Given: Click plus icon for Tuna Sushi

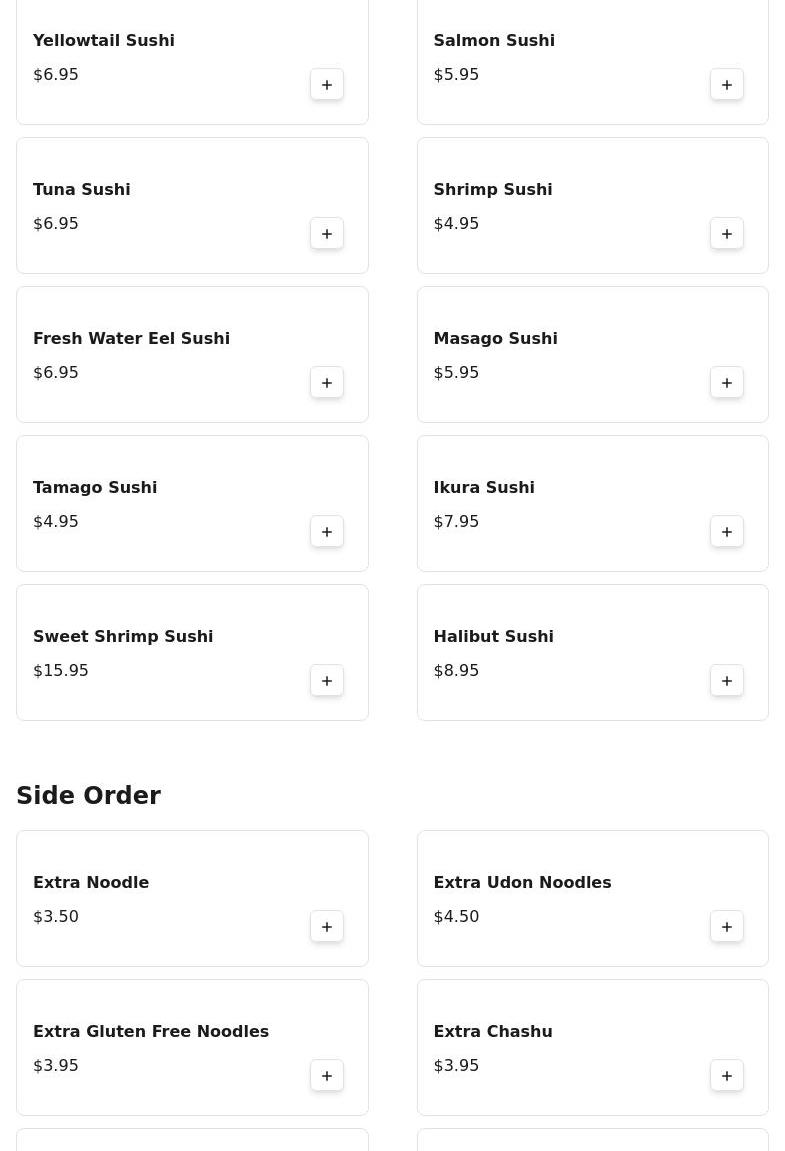Looking at the screenshot, I should coord(327,234).
